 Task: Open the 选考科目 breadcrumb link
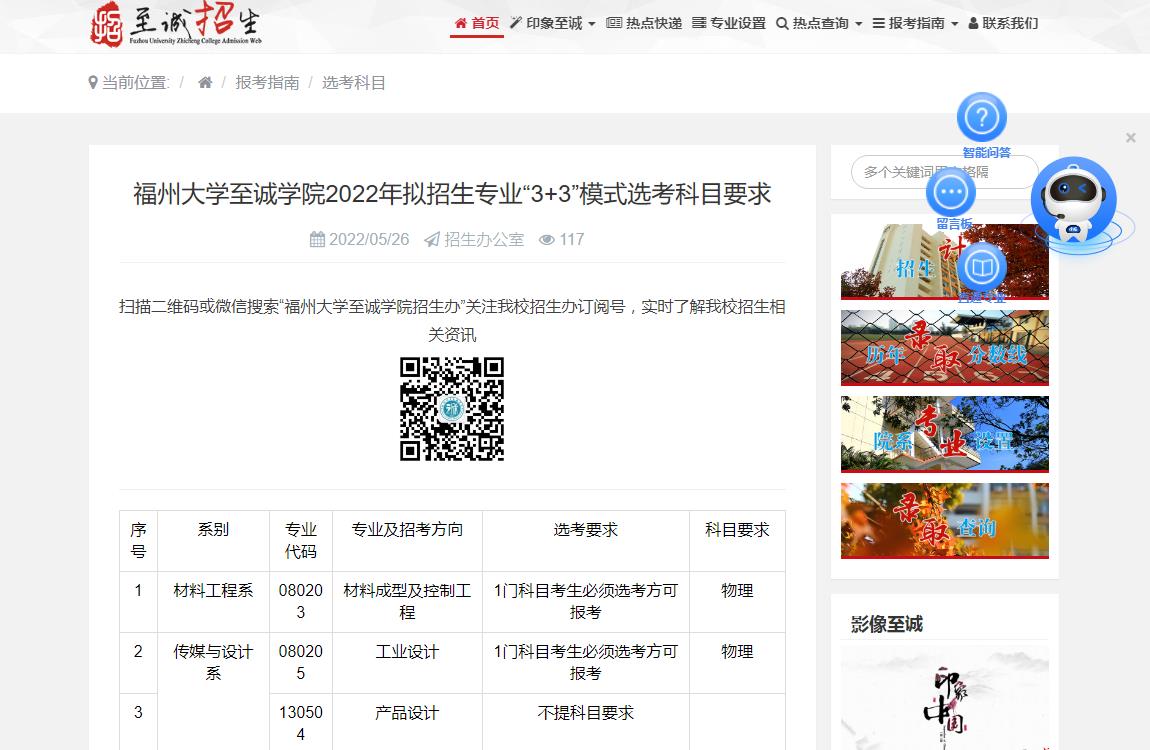pos(354,83)
